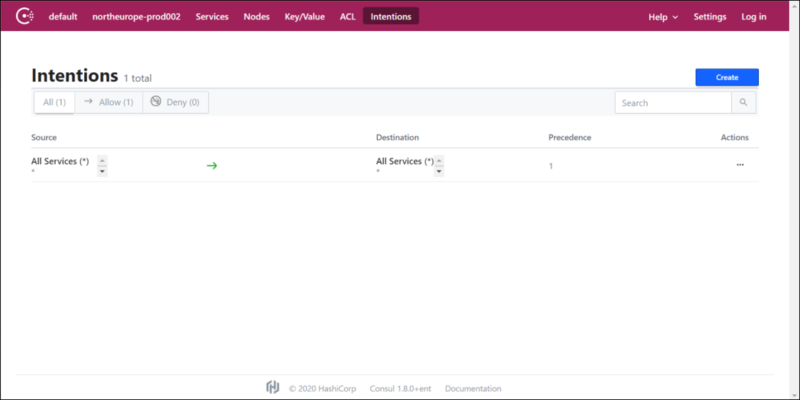This screenshot has width=800, height=400.
Task: Focus the Search input field
Action: tap(673, 103)
